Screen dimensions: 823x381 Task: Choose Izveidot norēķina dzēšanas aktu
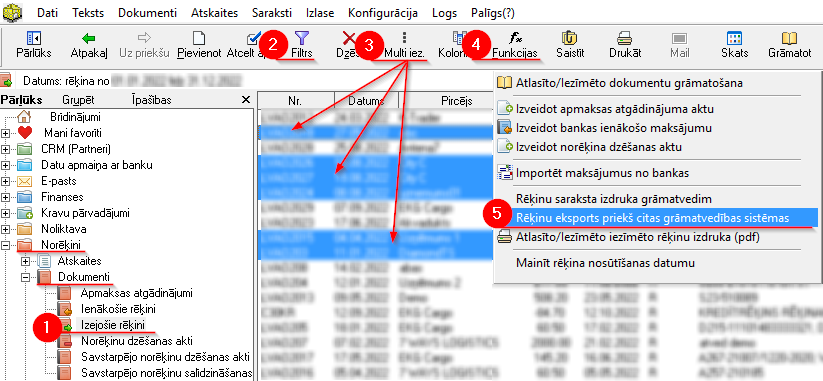tap(599, 146)
